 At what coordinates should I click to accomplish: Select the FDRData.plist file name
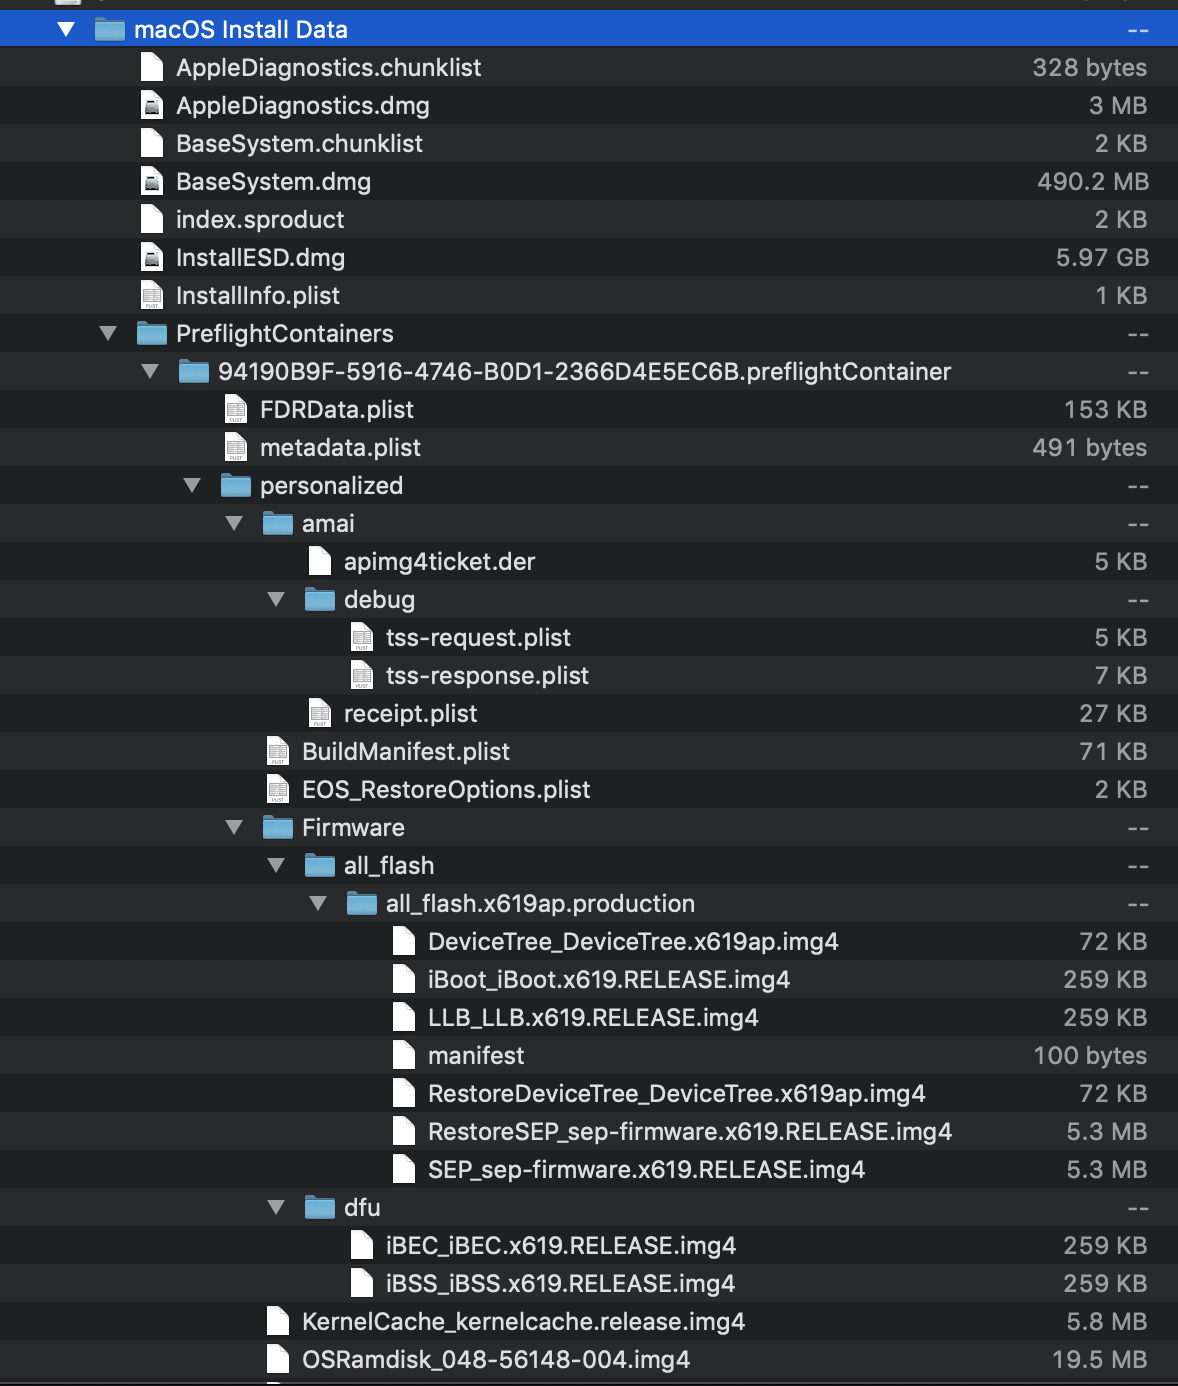point(337,410)
